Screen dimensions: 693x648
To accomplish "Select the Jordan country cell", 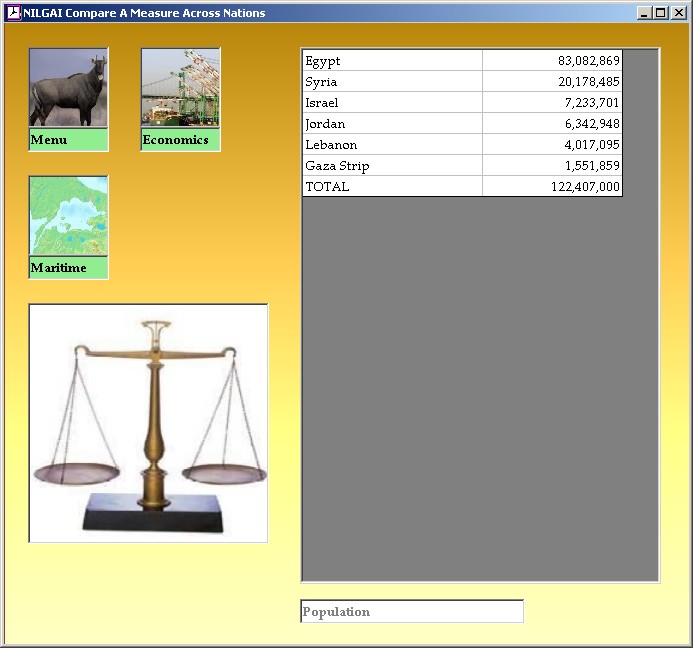I will 392,124.
